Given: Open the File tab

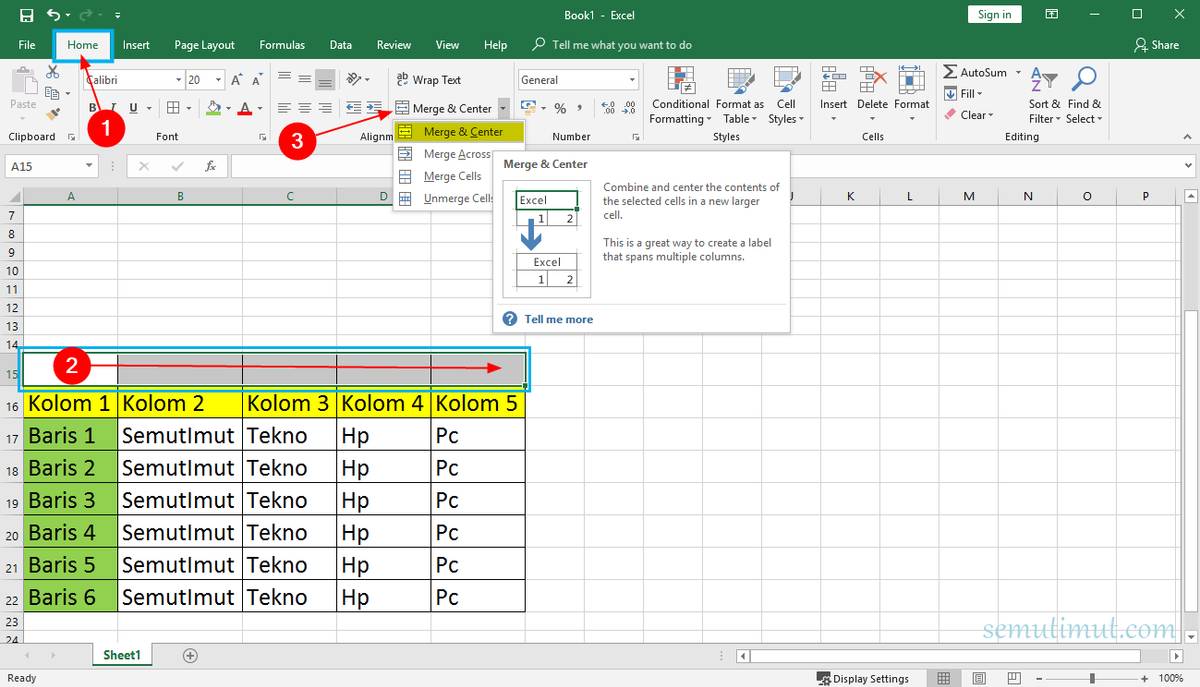Looking at the screenshot, I should pos(27,45).
